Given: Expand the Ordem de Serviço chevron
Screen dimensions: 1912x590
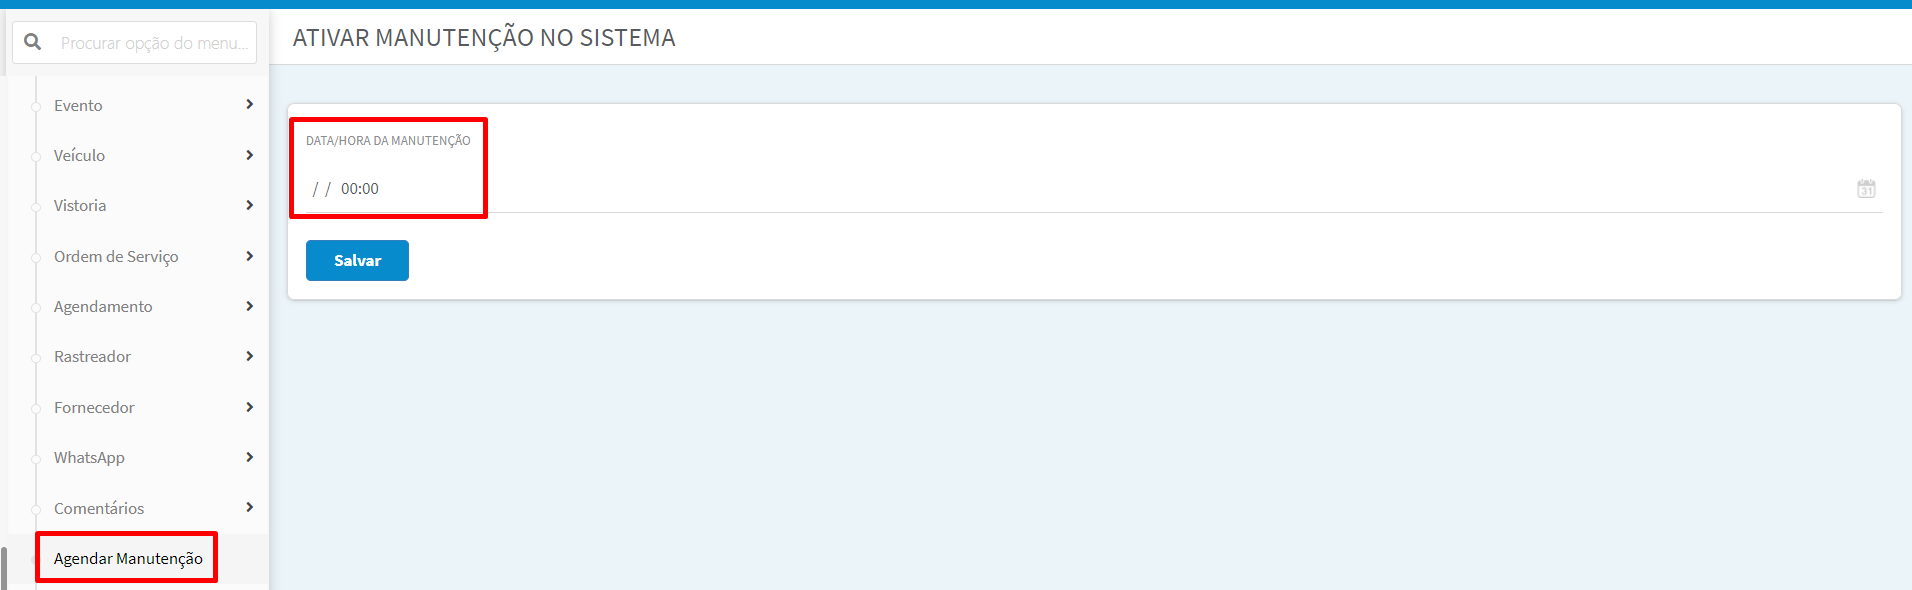Looking at the screenshot, I should pyautogui.click(x=249, y=256).
